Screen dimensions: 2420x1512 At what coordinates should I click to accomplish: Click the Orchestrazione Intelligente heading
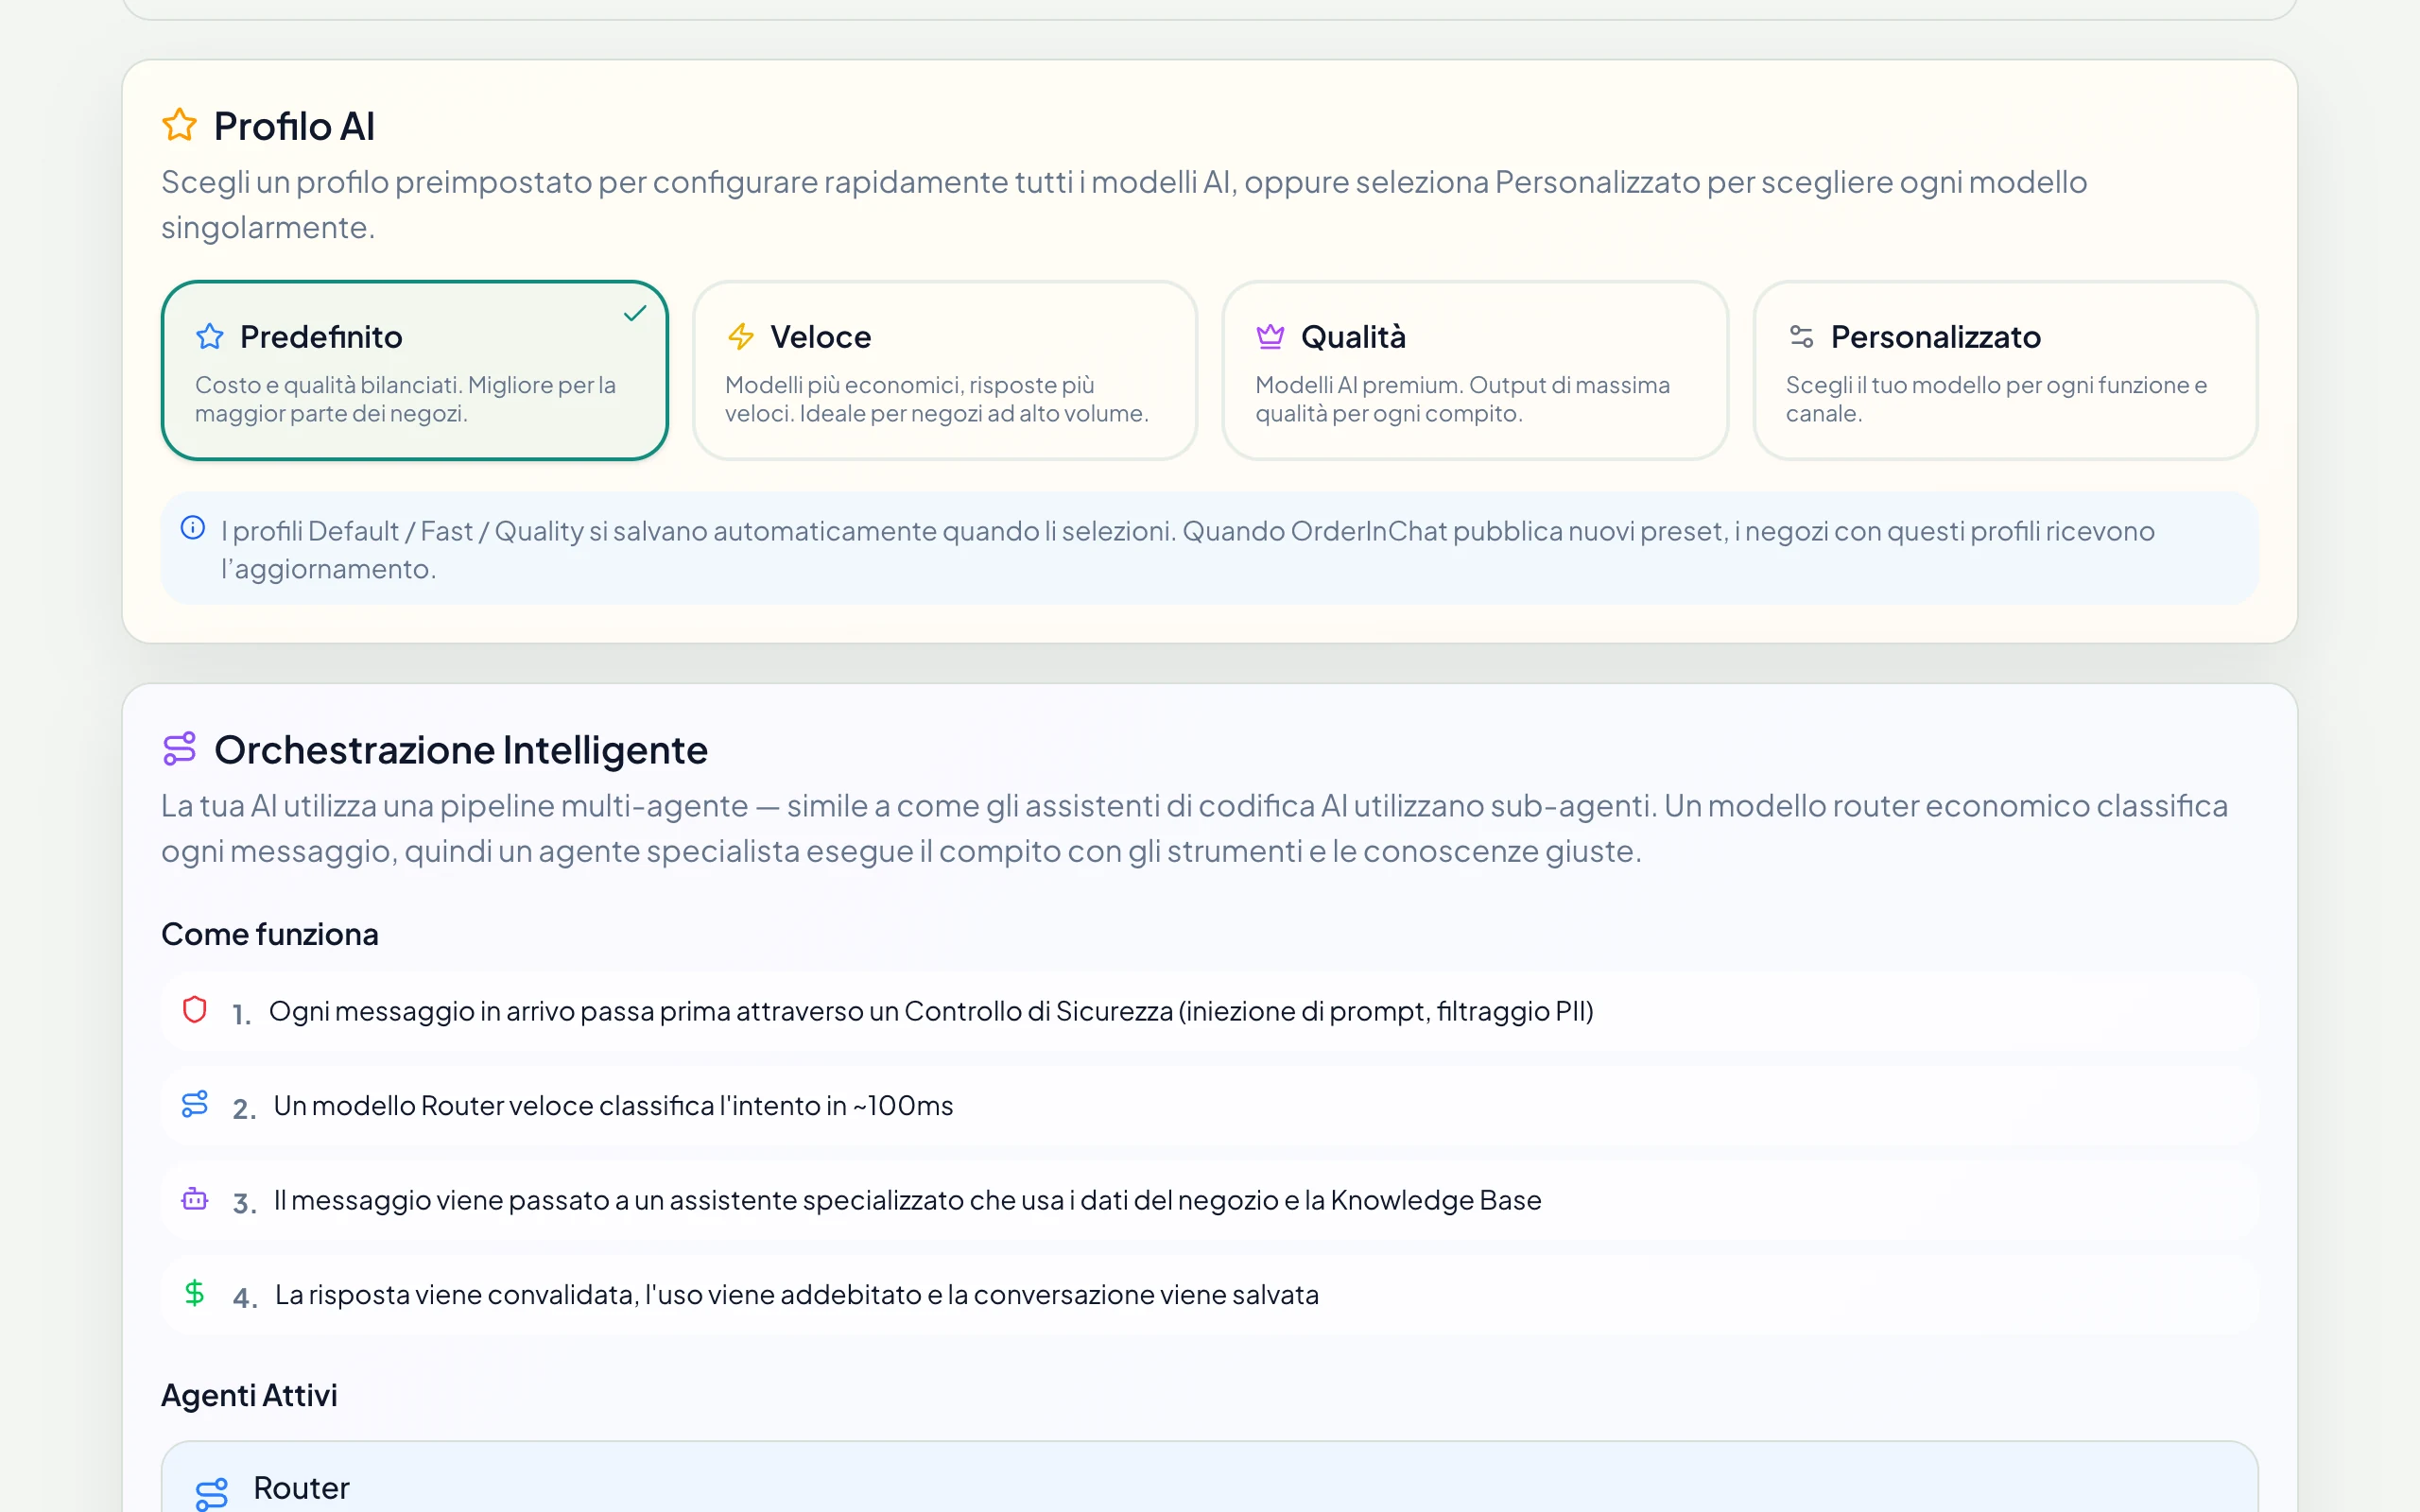click(x=461, y=750)
